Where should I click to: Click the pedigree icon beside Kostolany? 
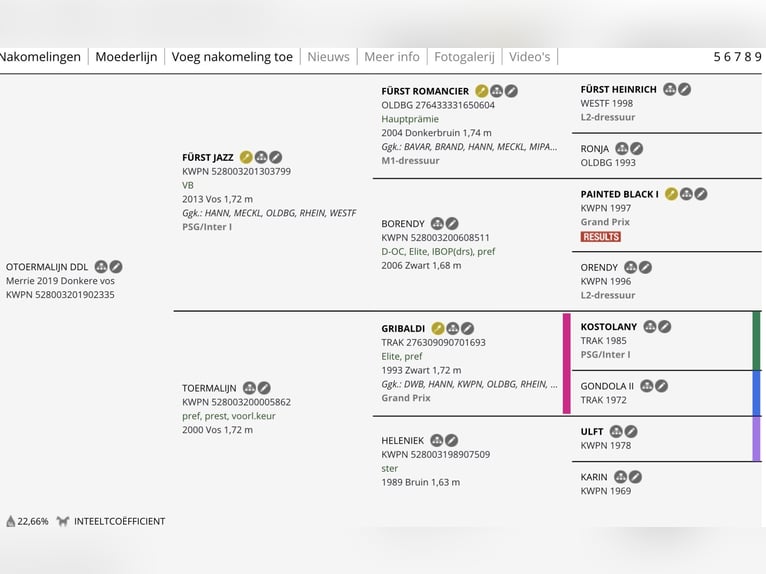(x=650, y=327)
